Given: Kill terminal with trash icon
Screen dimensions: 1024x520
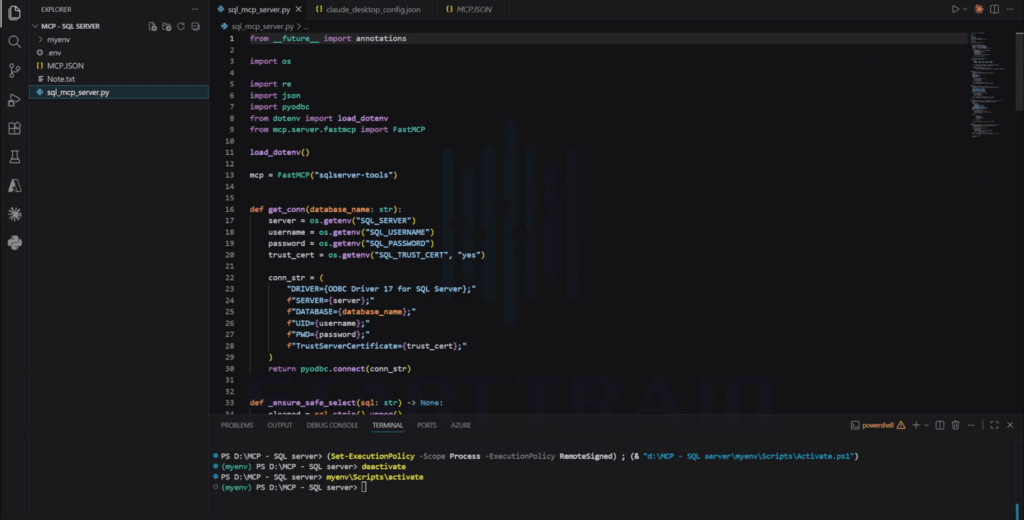Looking at the screenshot, I should point(955,425).
